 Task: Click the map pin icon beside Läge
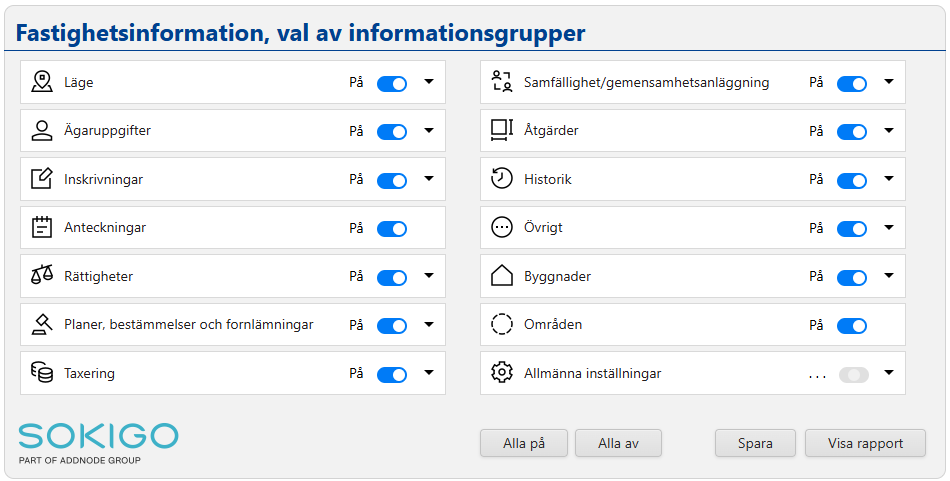pos(42,82)
